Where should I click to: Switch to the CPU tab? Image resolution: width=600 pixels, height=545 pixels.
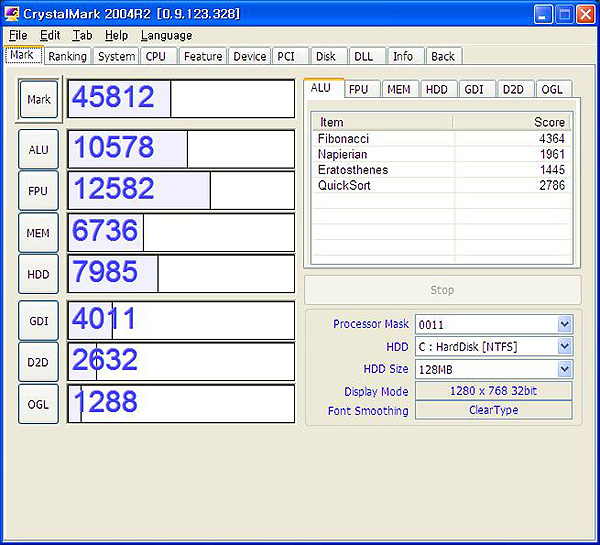click(158, 56)
